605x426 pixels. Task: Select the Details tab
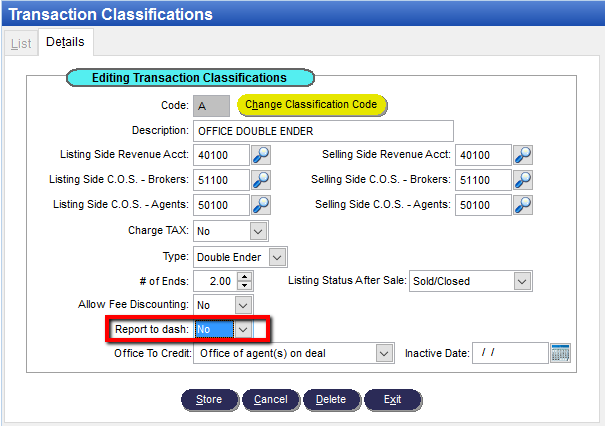click(x=65, y=44)
